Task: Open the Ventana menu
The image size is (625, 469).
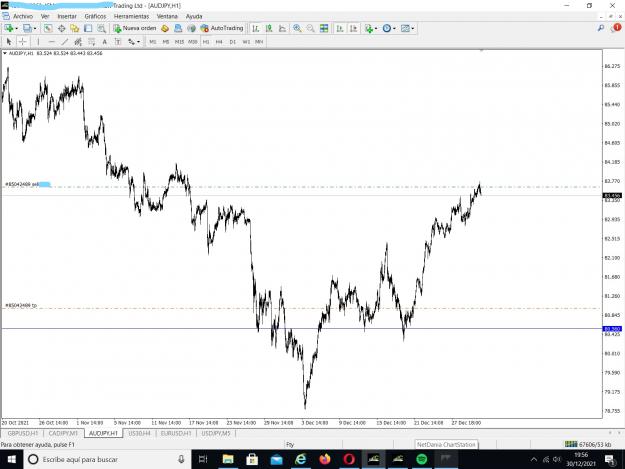Action: click(167, 16)
